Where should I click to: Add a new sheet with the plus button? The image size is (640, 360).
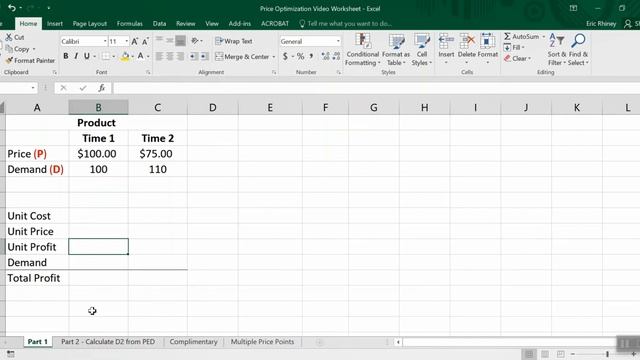point(319,342)
